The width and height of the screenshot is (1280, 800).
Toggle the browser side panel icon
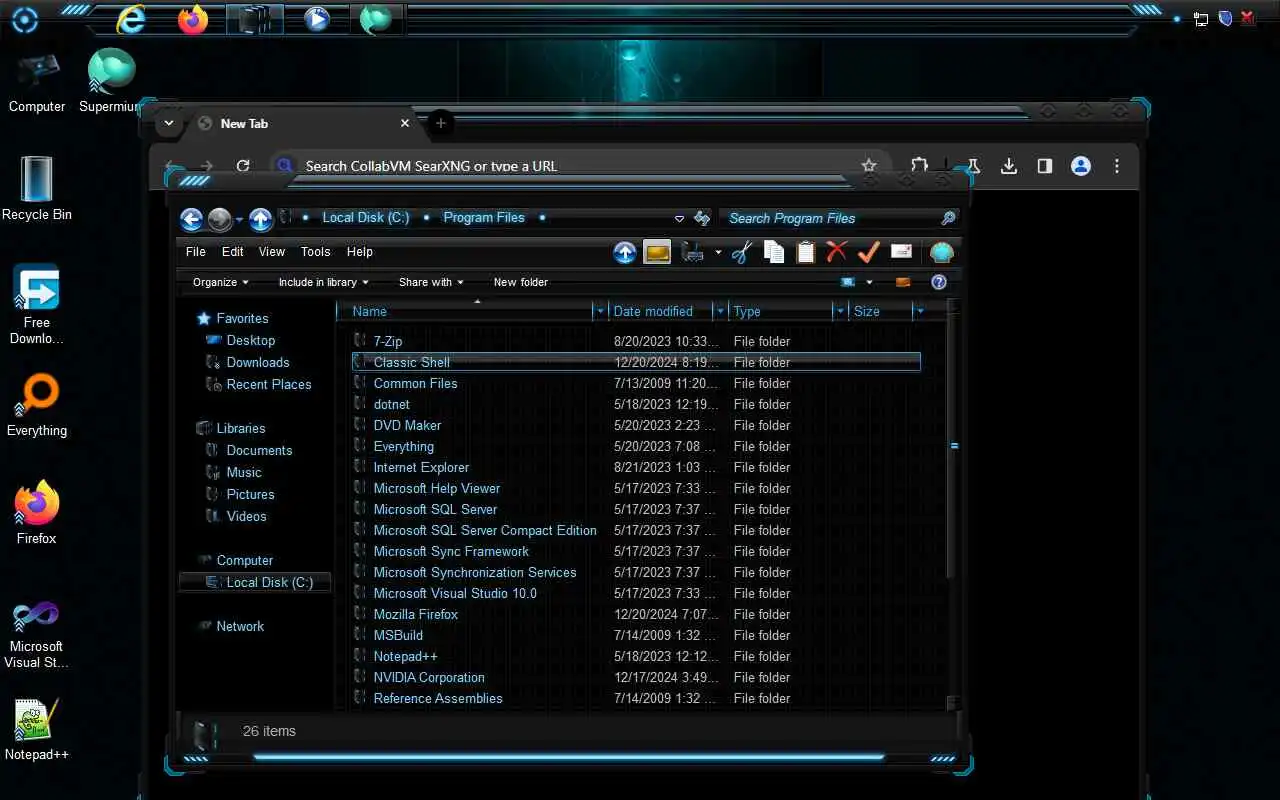pyautogui.click(x=1045, y=166)
